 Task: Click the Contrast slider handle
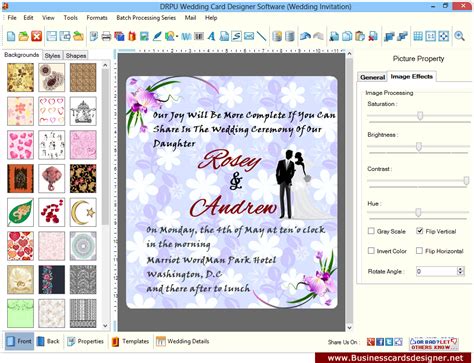pos(466,181)
